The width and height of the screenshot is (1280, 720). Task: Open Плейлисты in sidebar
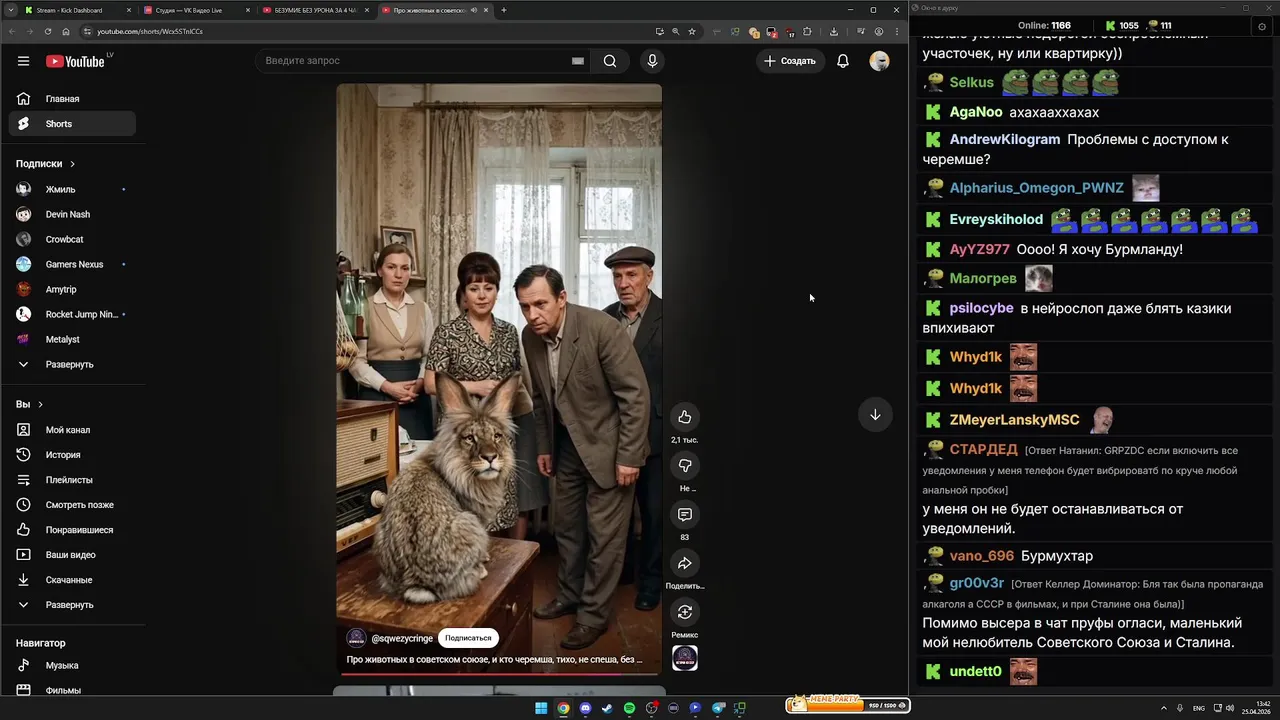tap(72, 480)
